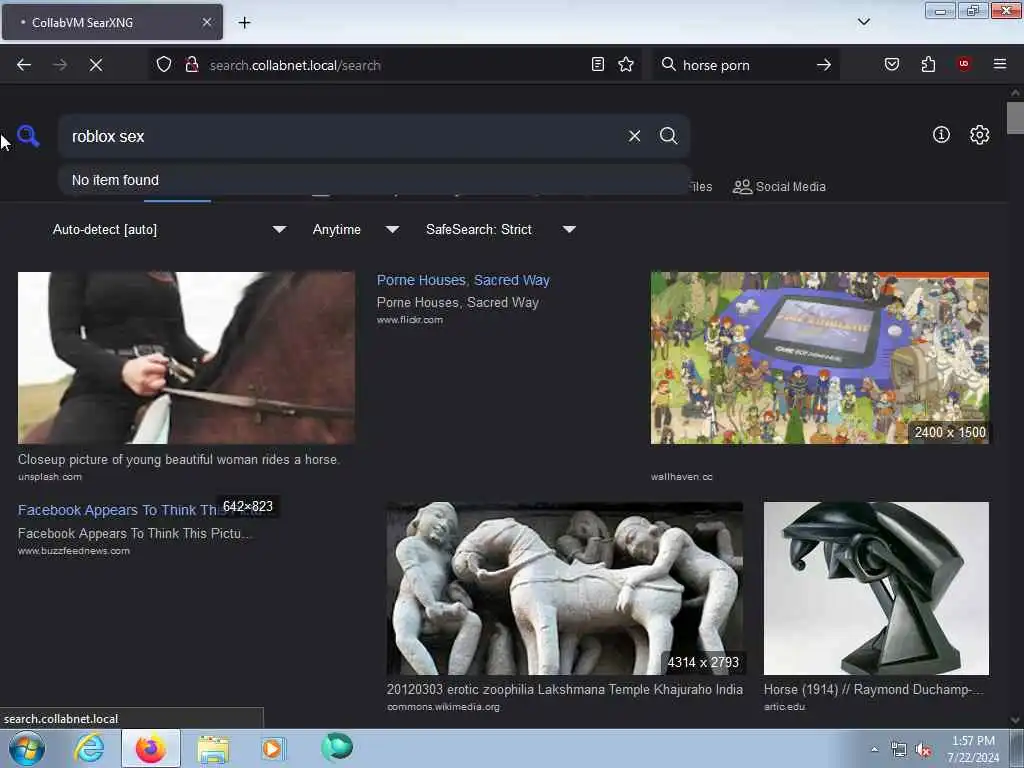This screenshot has width=1024, height=768.
Task: Click the www.buzzfeednews.com source text
Action: coord(74,551)
